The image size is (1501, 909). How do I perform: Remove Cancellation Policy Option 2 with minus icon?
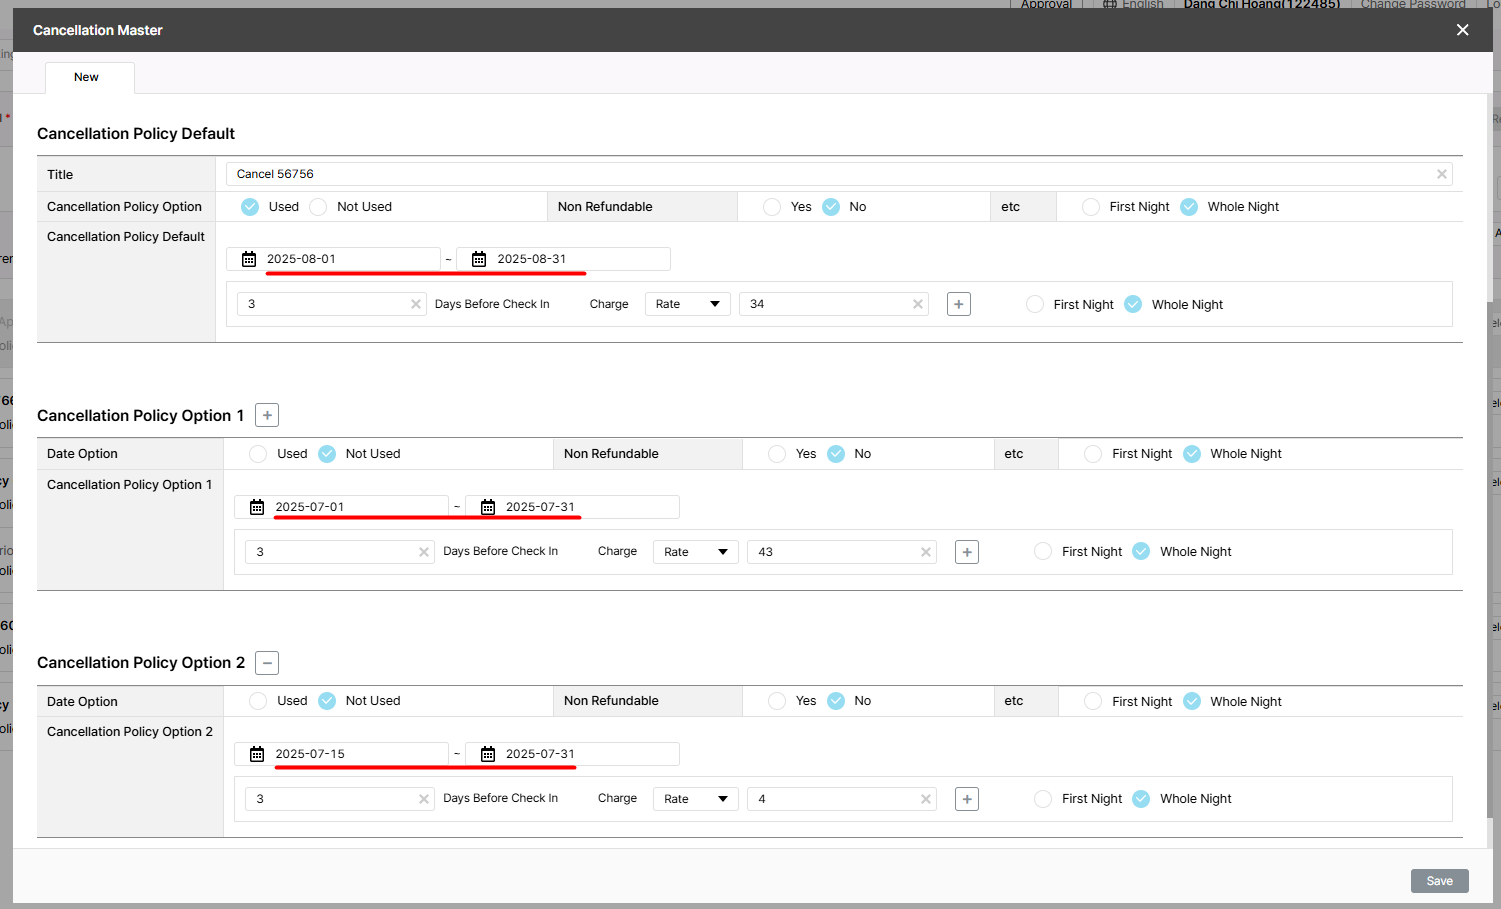(x=267, y=663)
